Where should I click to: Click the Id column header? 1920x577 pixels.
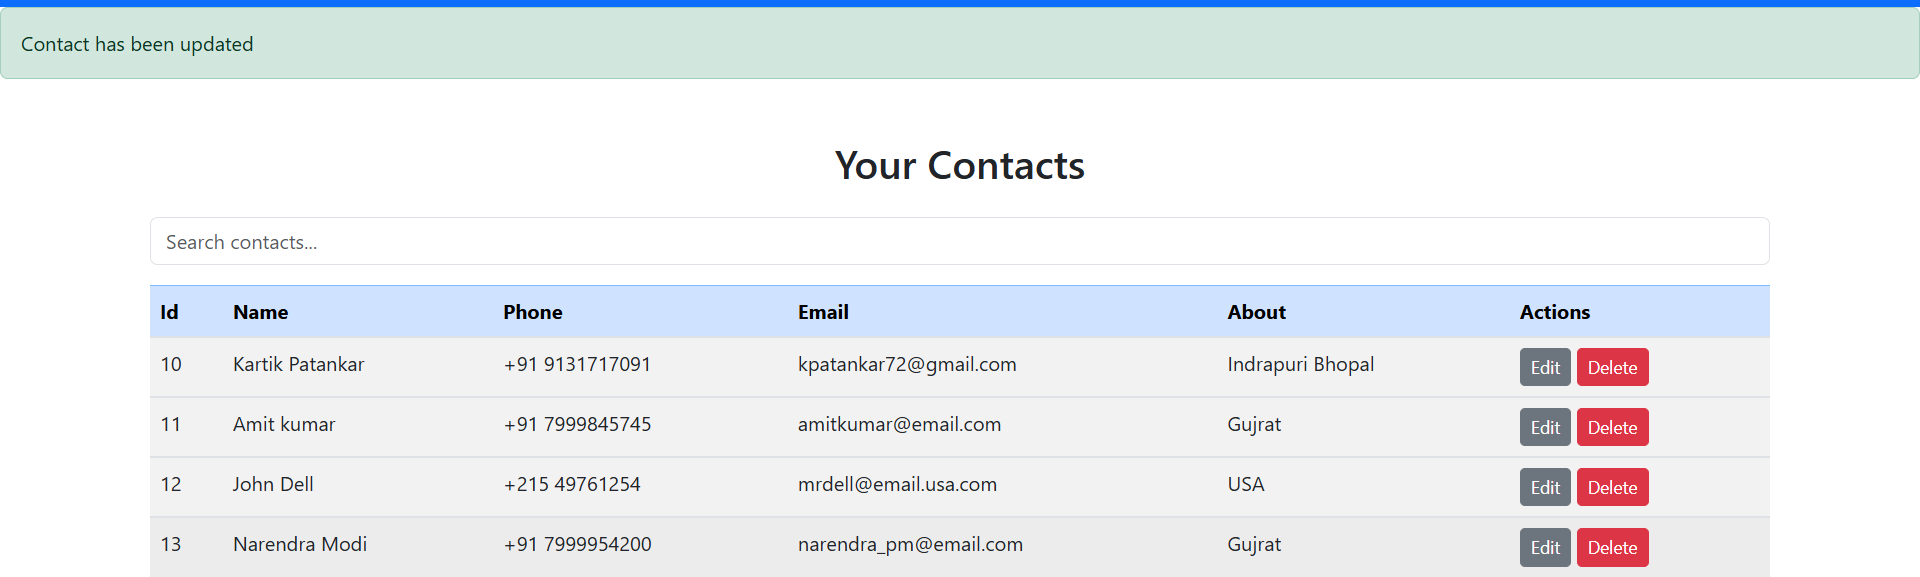(x=170, y=312)
